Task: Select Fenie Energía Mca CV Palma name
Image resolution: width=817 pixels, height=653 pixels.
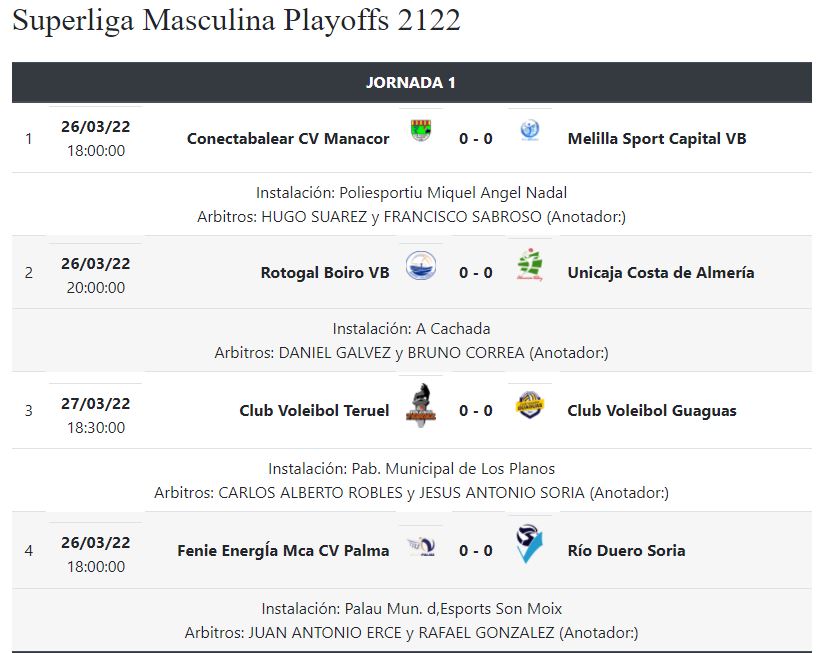Action: (x=283, y=551)
